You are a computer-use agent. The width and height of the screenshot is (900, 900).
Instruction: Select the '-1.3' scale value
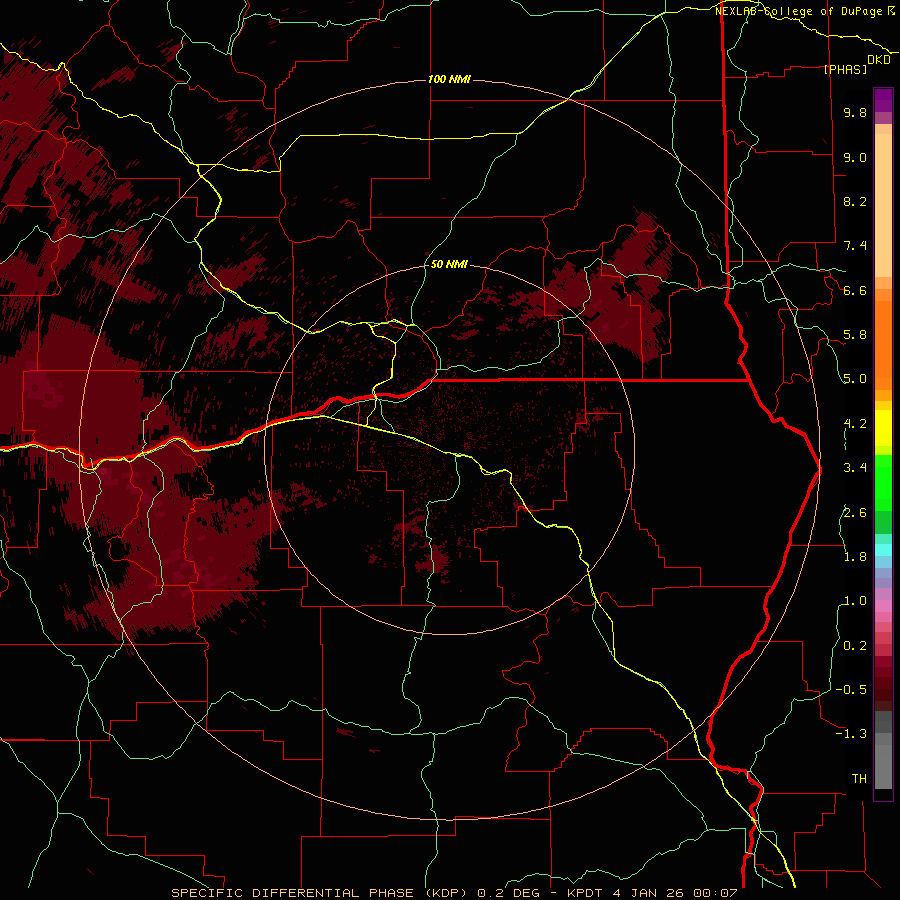pos(851,734)
